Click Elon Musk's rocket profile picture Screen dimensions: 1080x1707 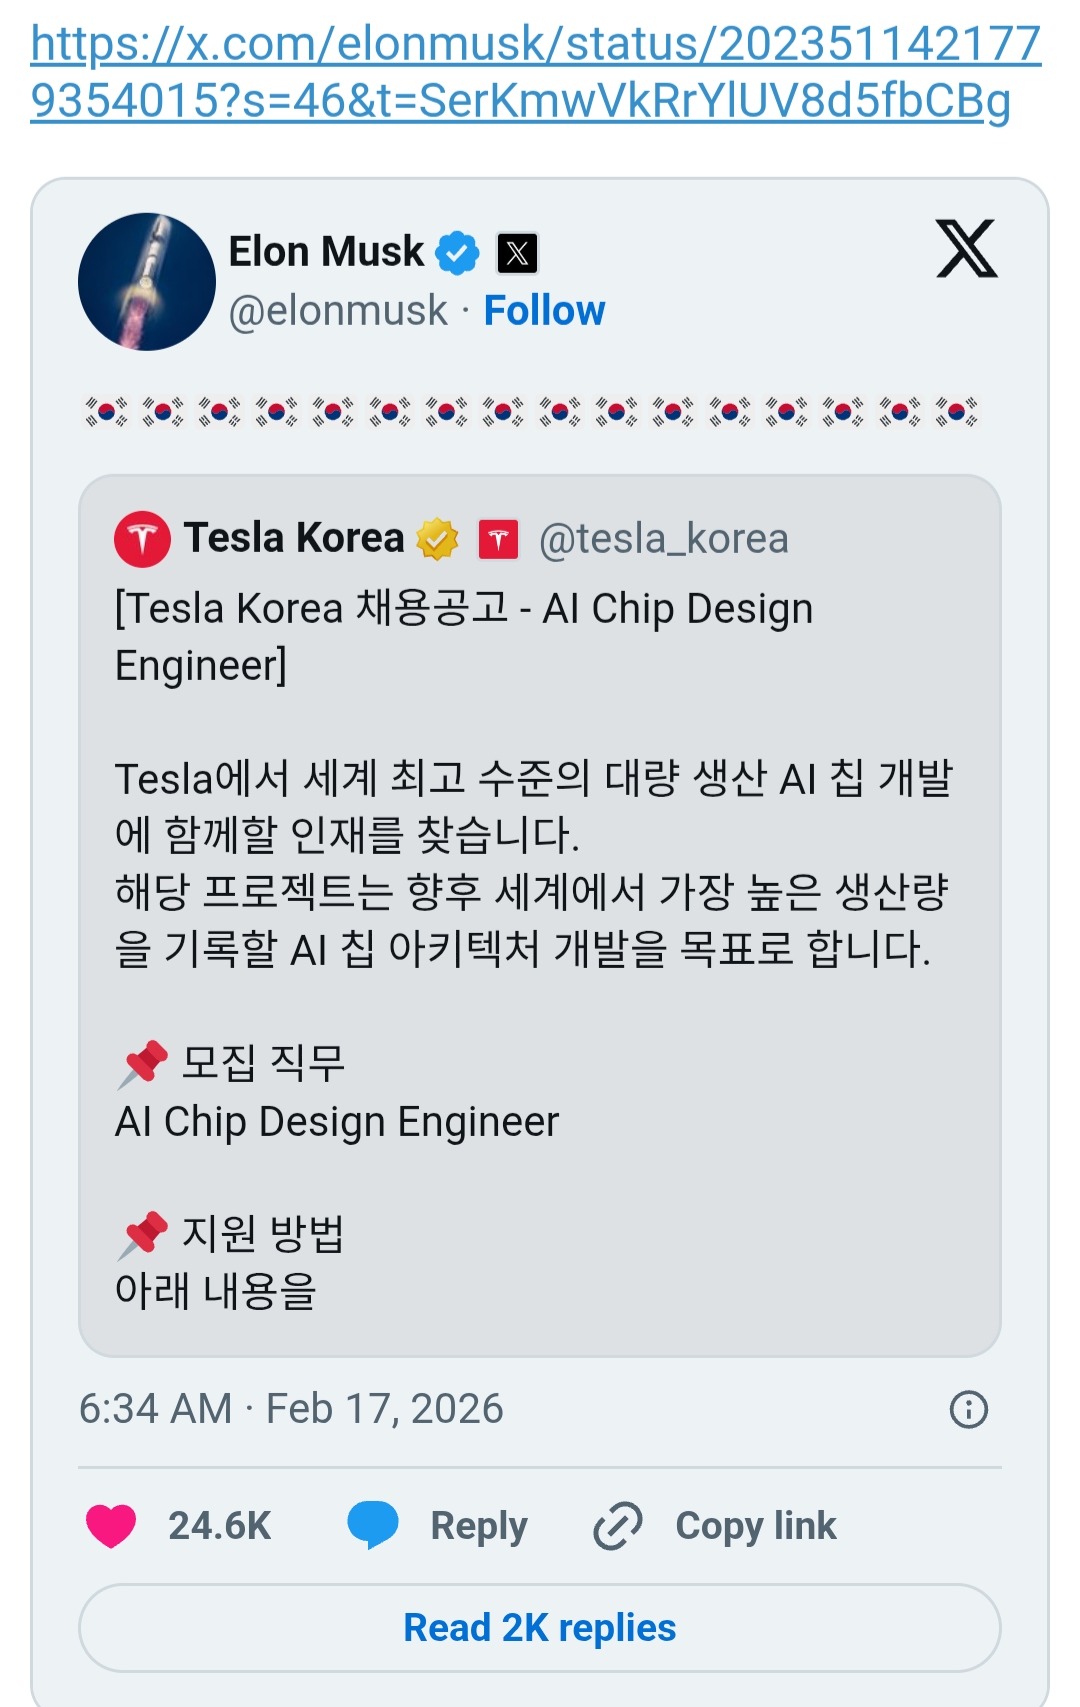[147, 282]
